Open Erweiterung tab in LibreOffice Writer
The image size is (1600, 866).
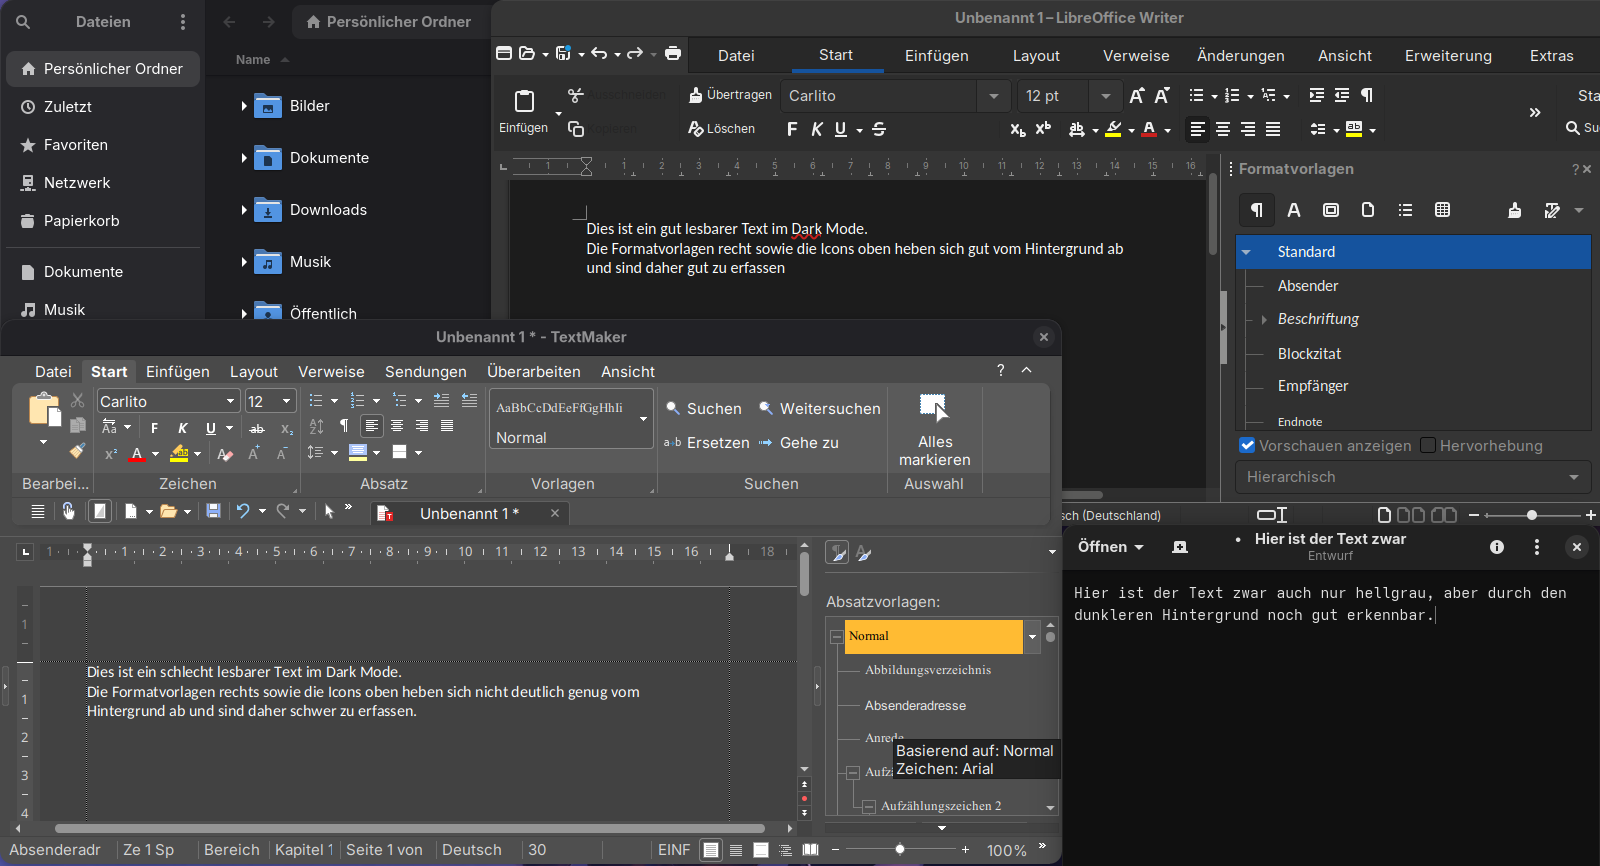point(1448,56)
